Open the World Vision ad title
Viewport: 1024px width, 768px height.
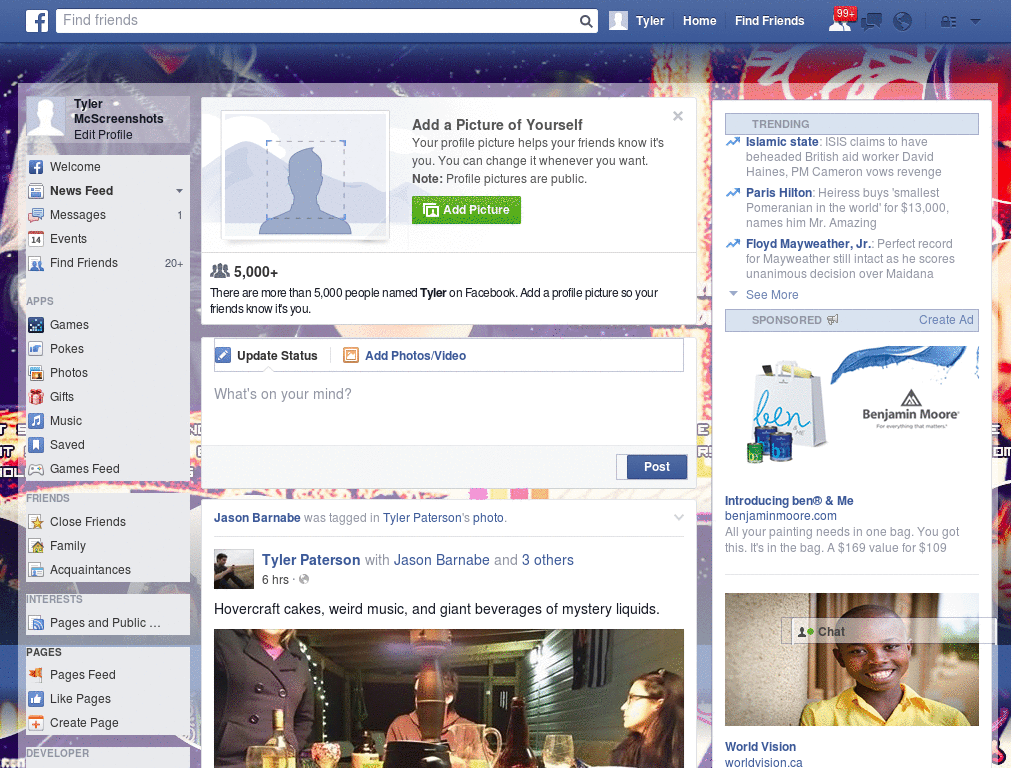coord(760,746)
